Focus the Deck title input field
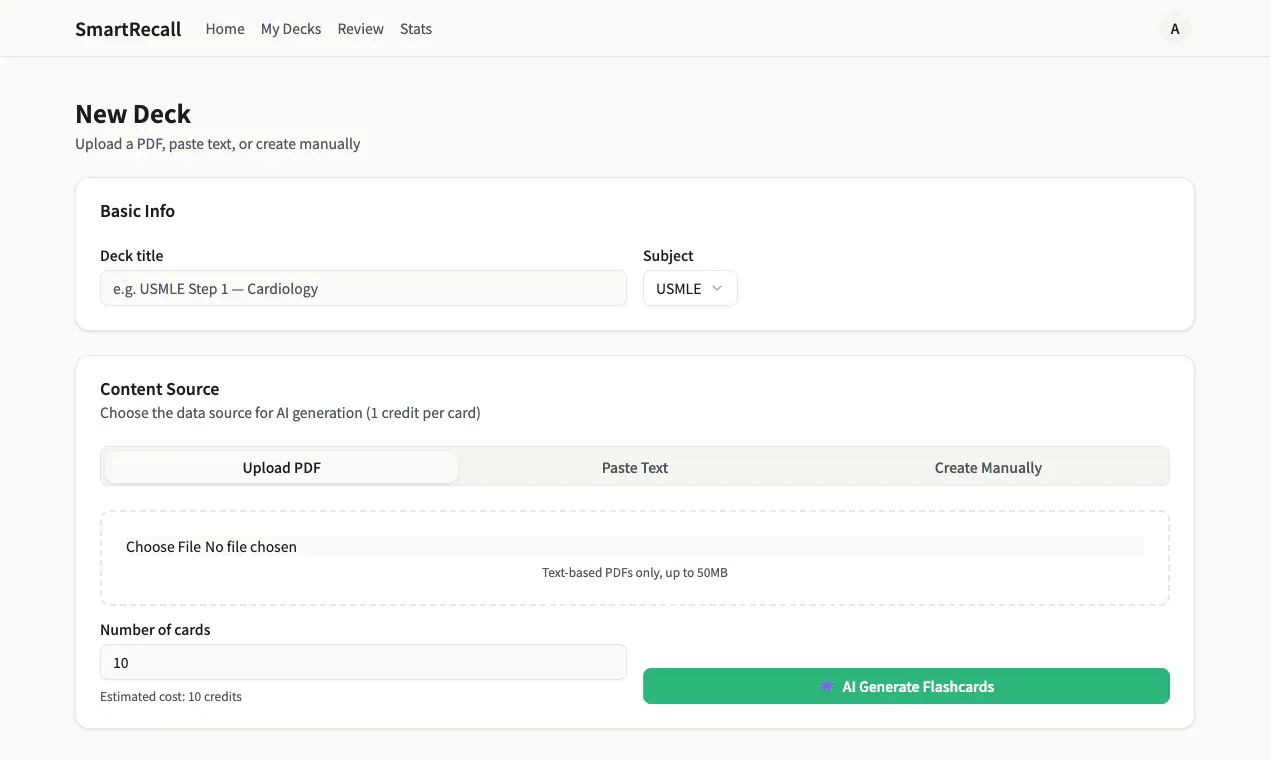Screen dimensions: 1270x760 (363, 288)
